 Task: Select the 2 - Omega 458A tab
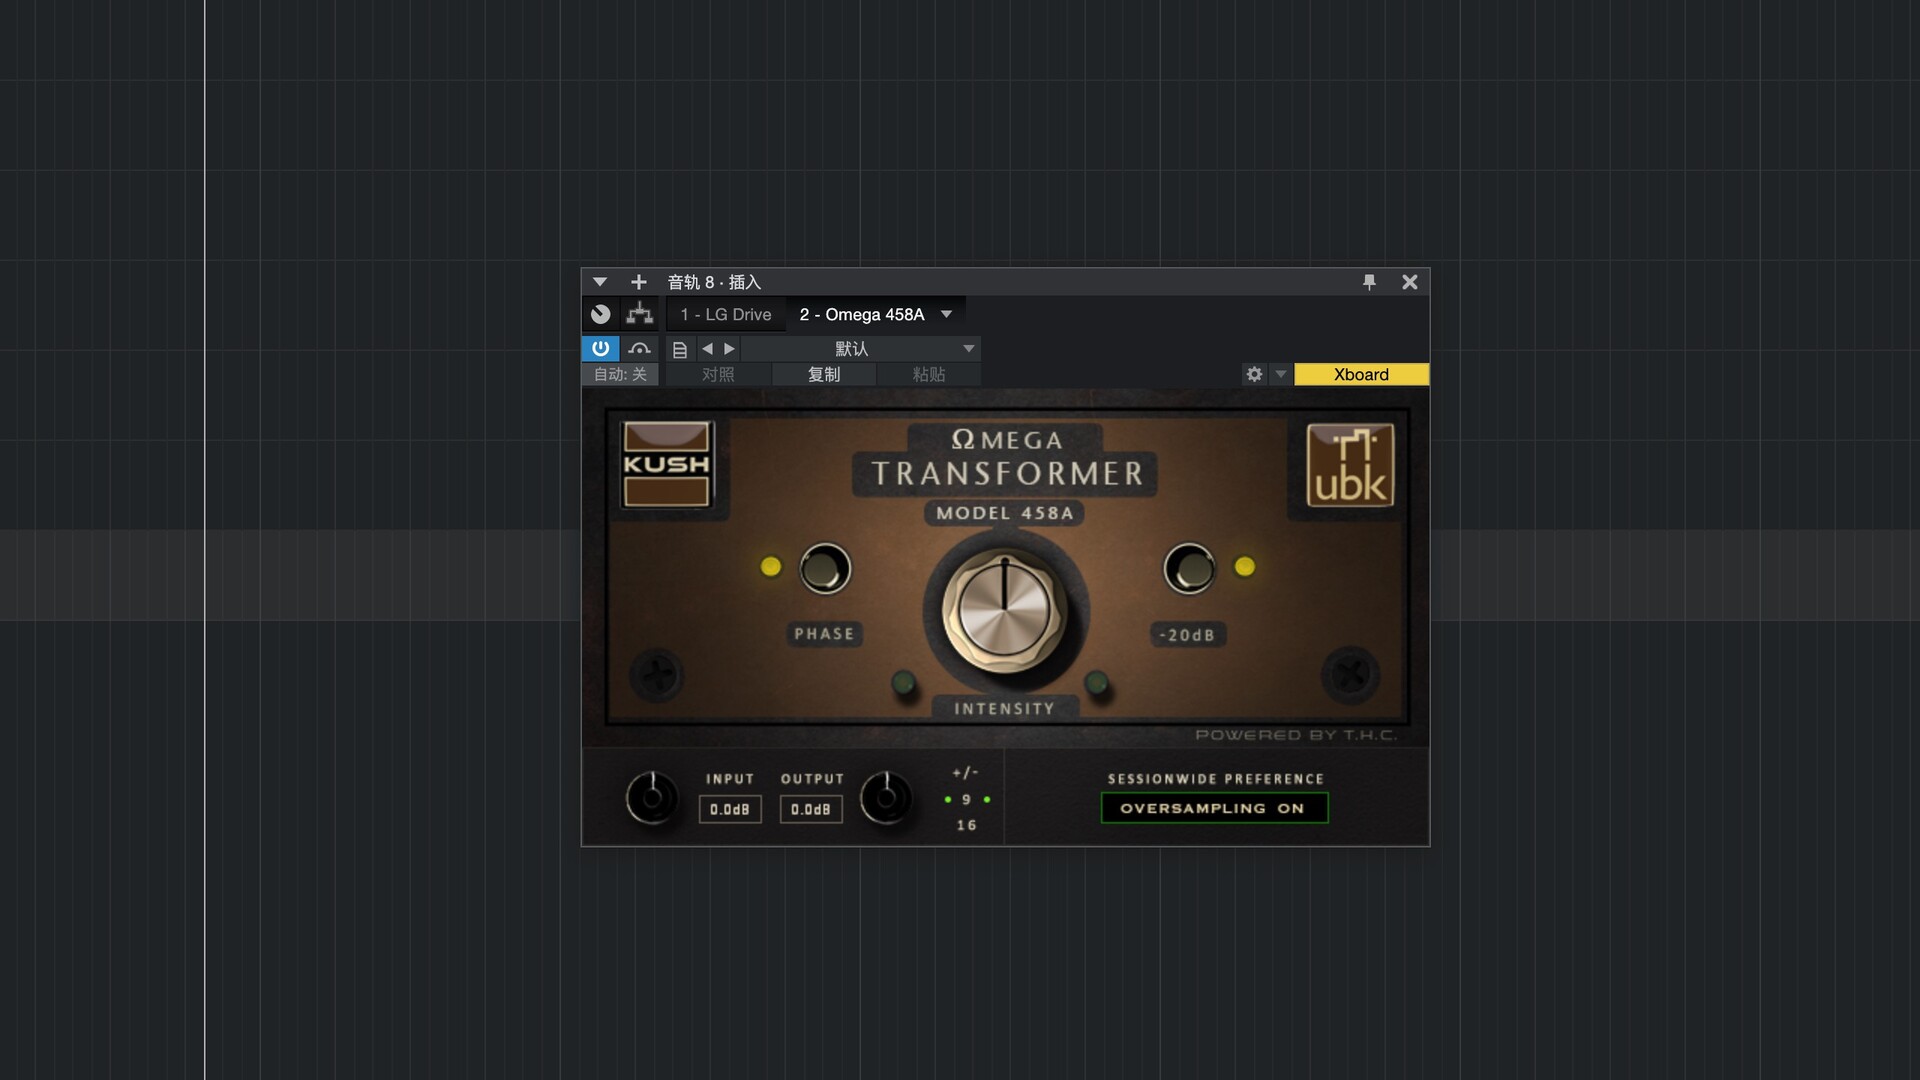[x=861, y=314]
